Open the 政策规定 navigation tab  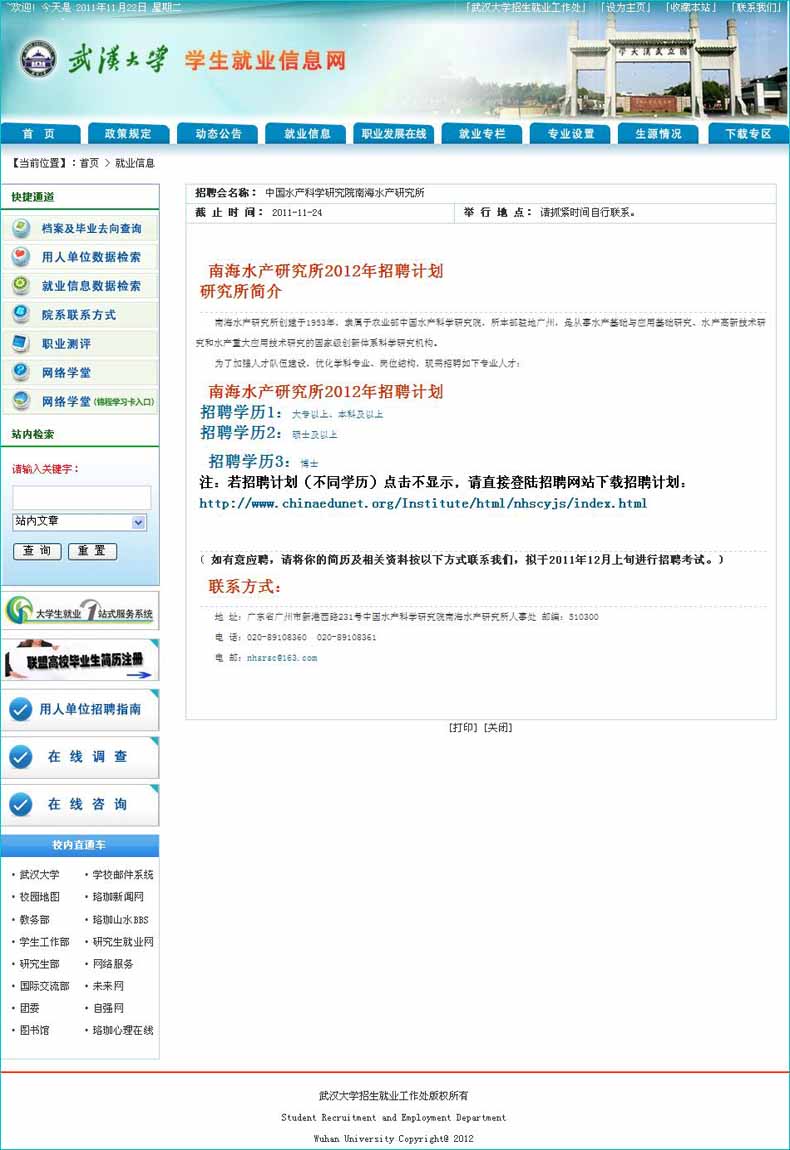tap(128, 133)
